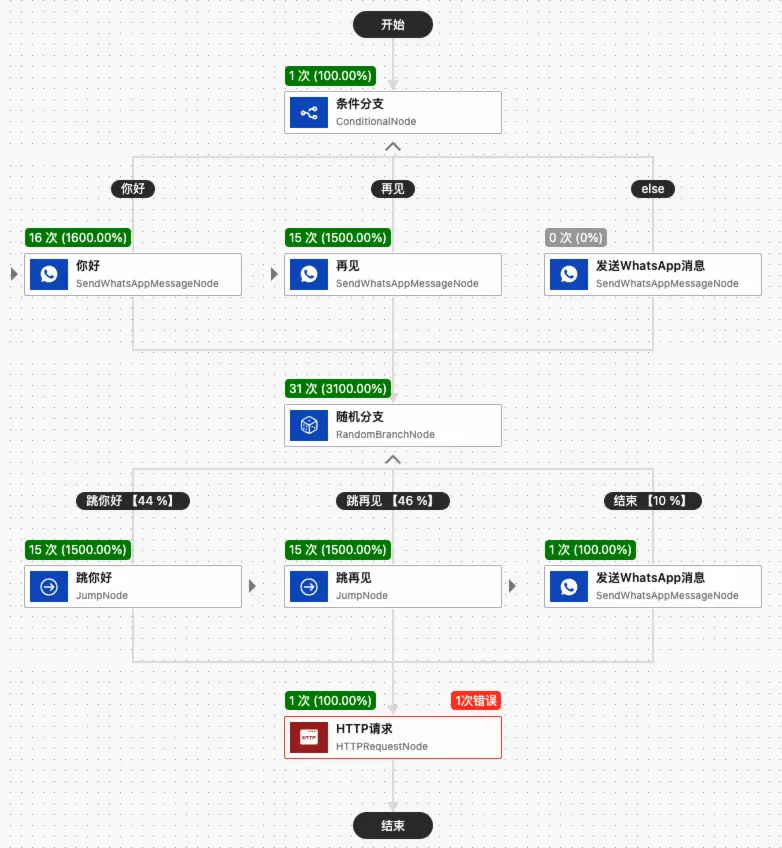The image size is (782, 848).
Task: Click WhatsApp icon on 再见 node
Action: click(309, 274)
